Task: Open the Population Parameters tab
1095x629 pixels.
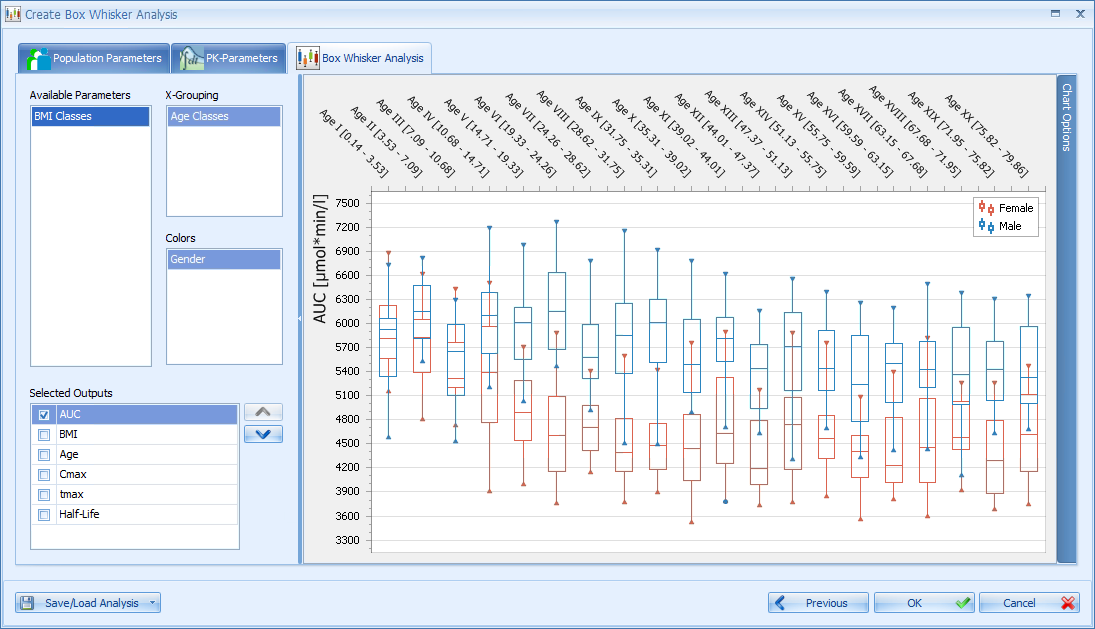Action: point(94,59)
